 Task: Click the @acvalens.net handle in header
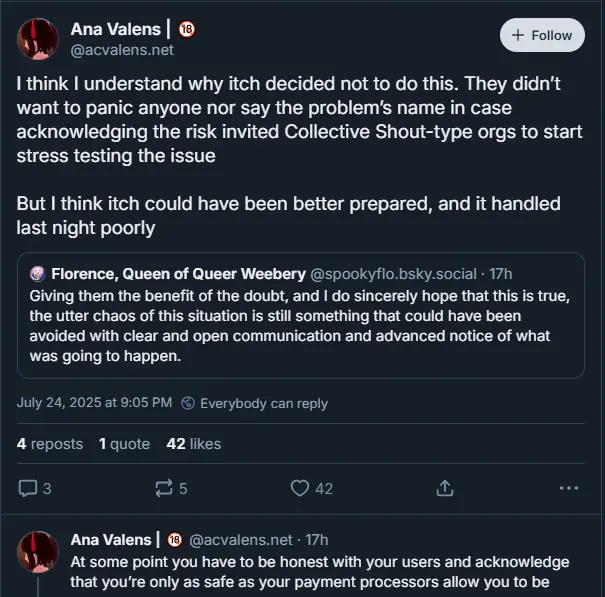pyautogui.click(x=121, y=49)
